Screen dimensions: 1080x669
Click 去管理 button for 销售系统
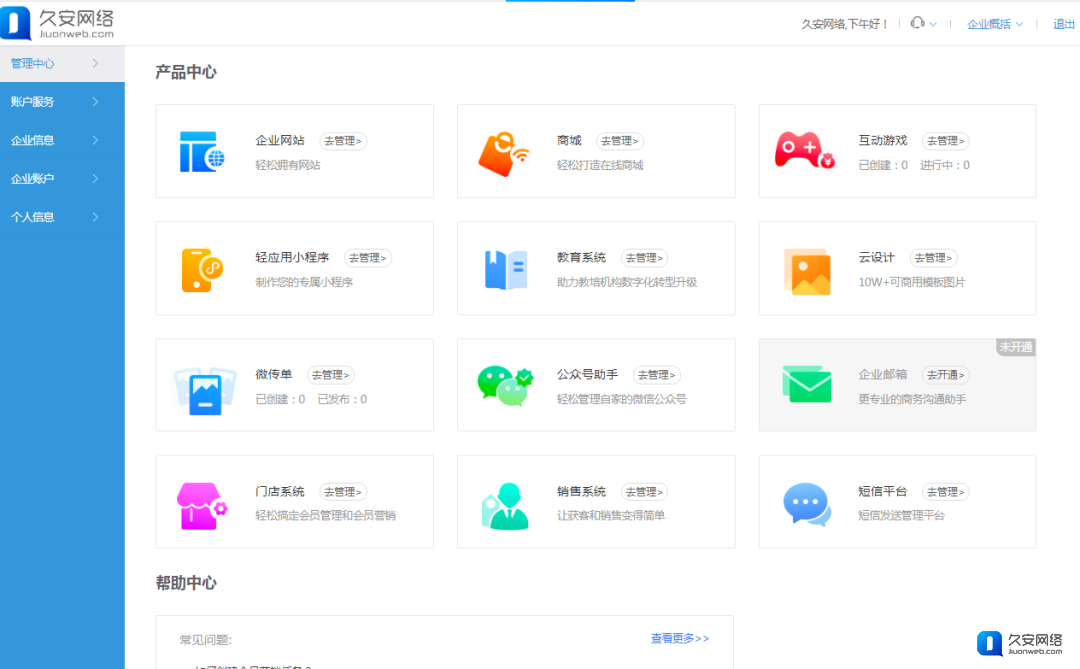pyautogui.click(x=645, y=492)
